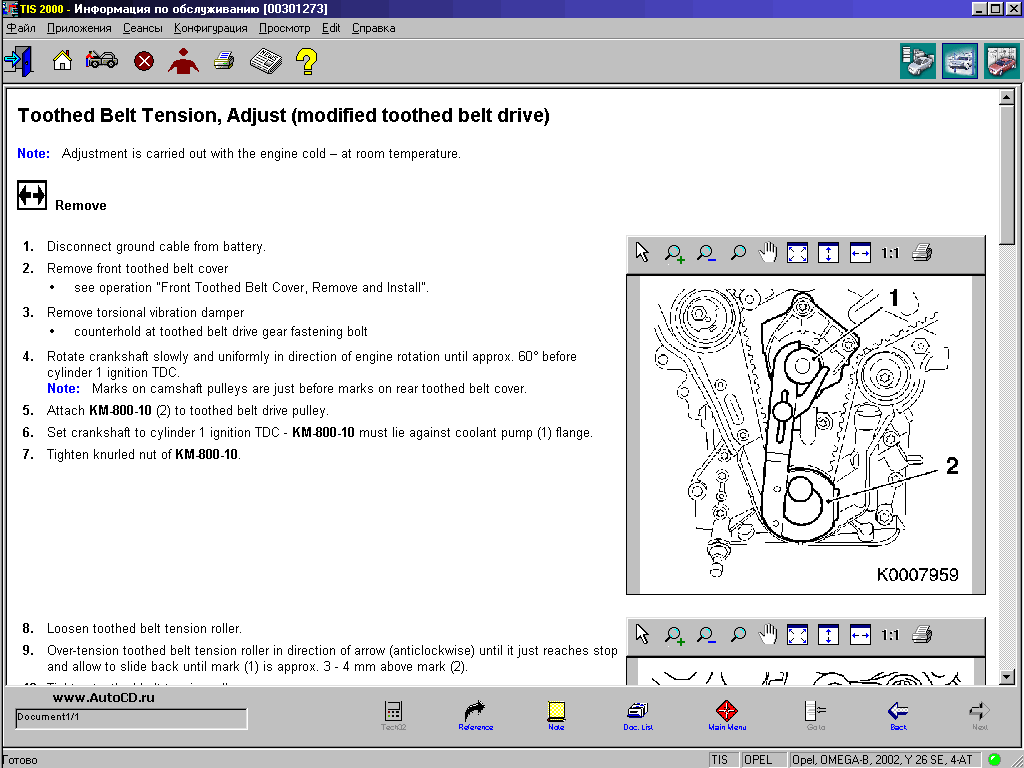Click zoom out above the K0007959 diagram
The width and height of the screenshot is (1024, 768).
(706, 253)
